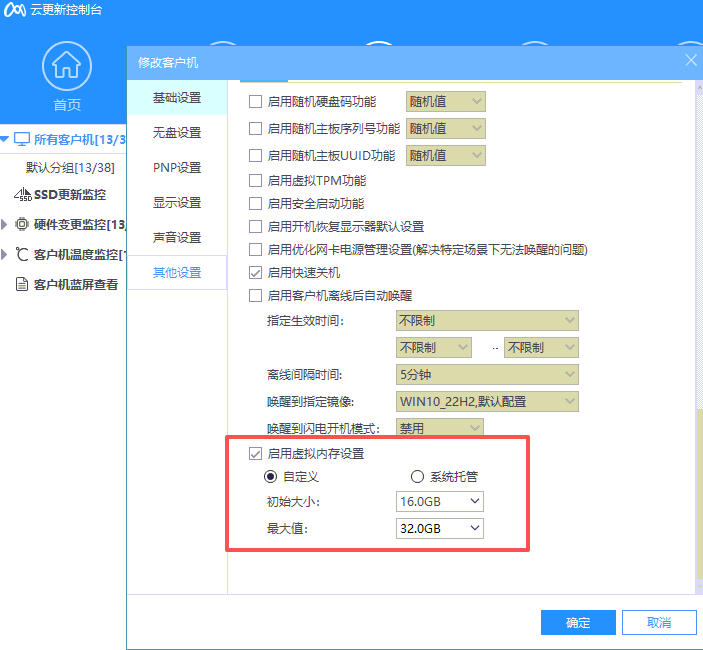This screenshot has width=703, height=650.
Task: Switch to the 基础设置 tab
Action: tap(177, 97)
